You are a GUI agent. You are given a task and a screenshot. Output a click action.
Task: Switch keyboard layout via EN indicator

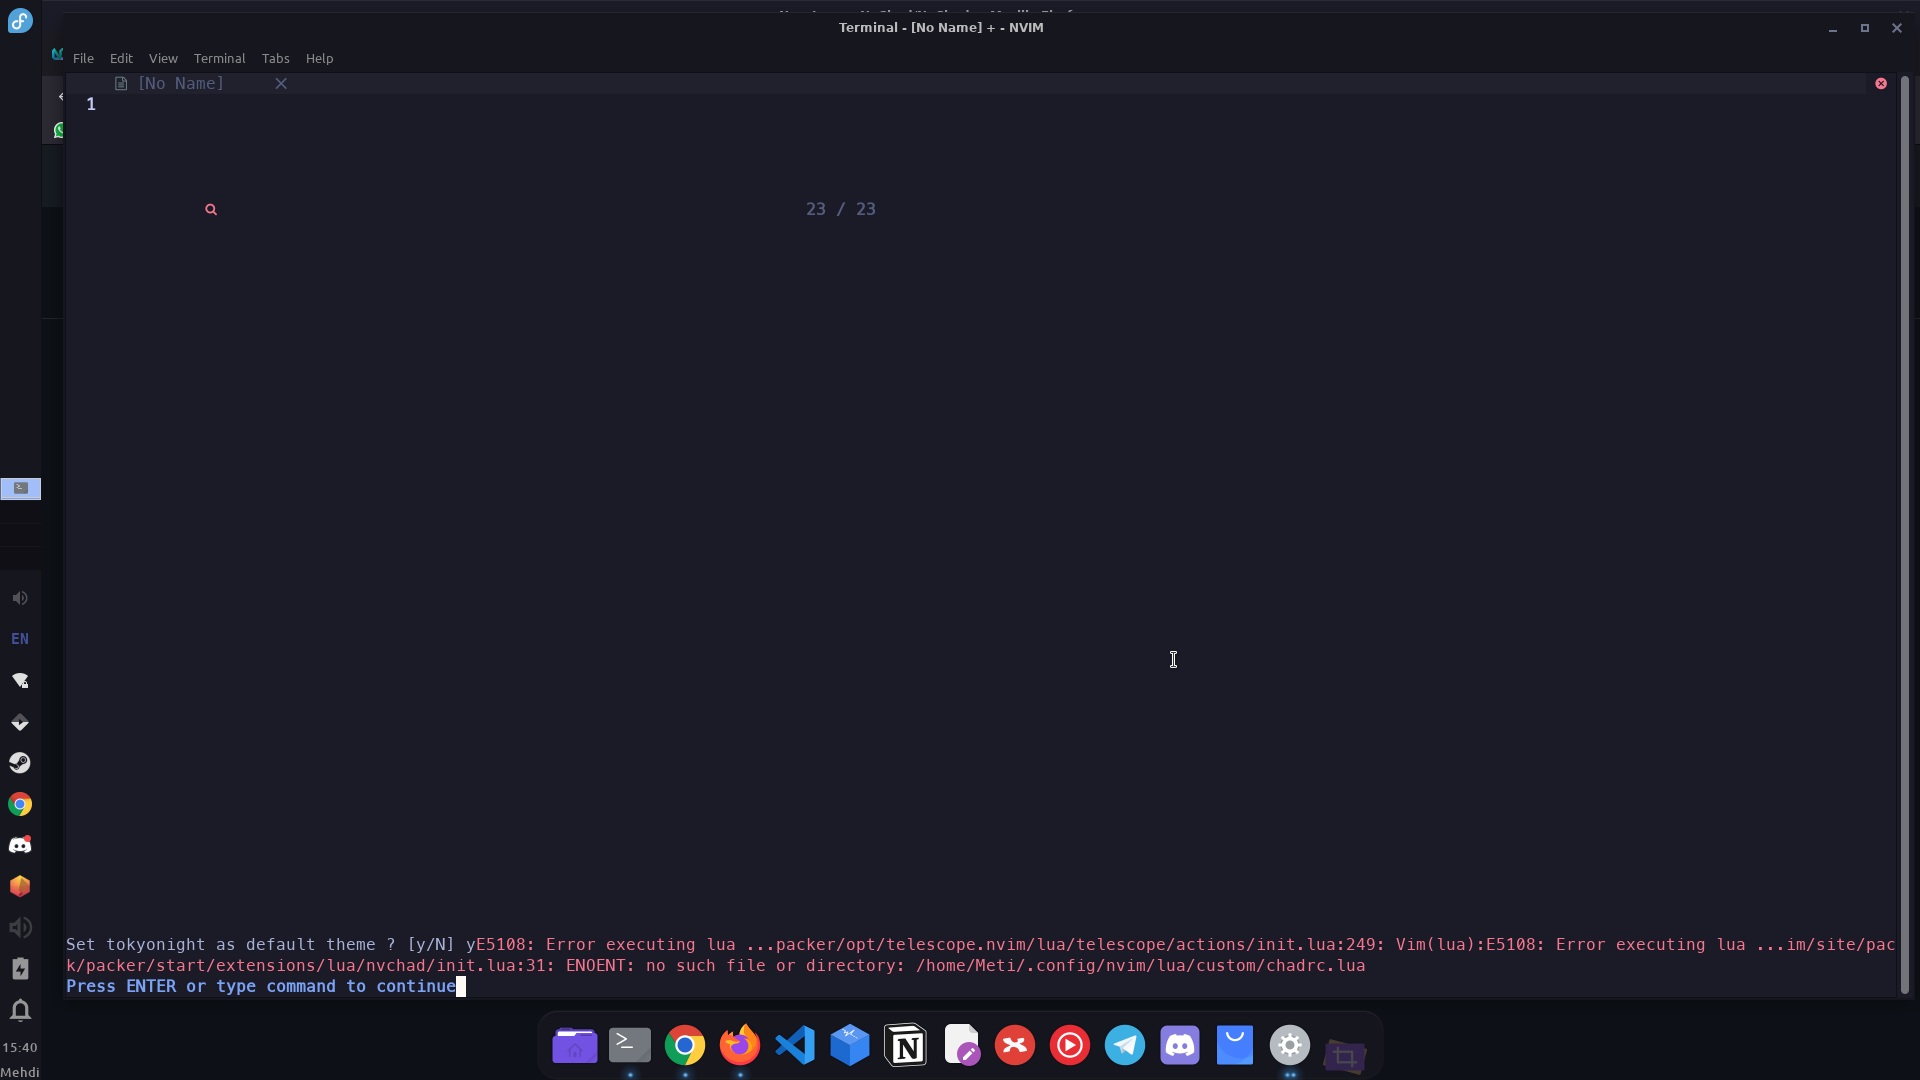point(20,638)
